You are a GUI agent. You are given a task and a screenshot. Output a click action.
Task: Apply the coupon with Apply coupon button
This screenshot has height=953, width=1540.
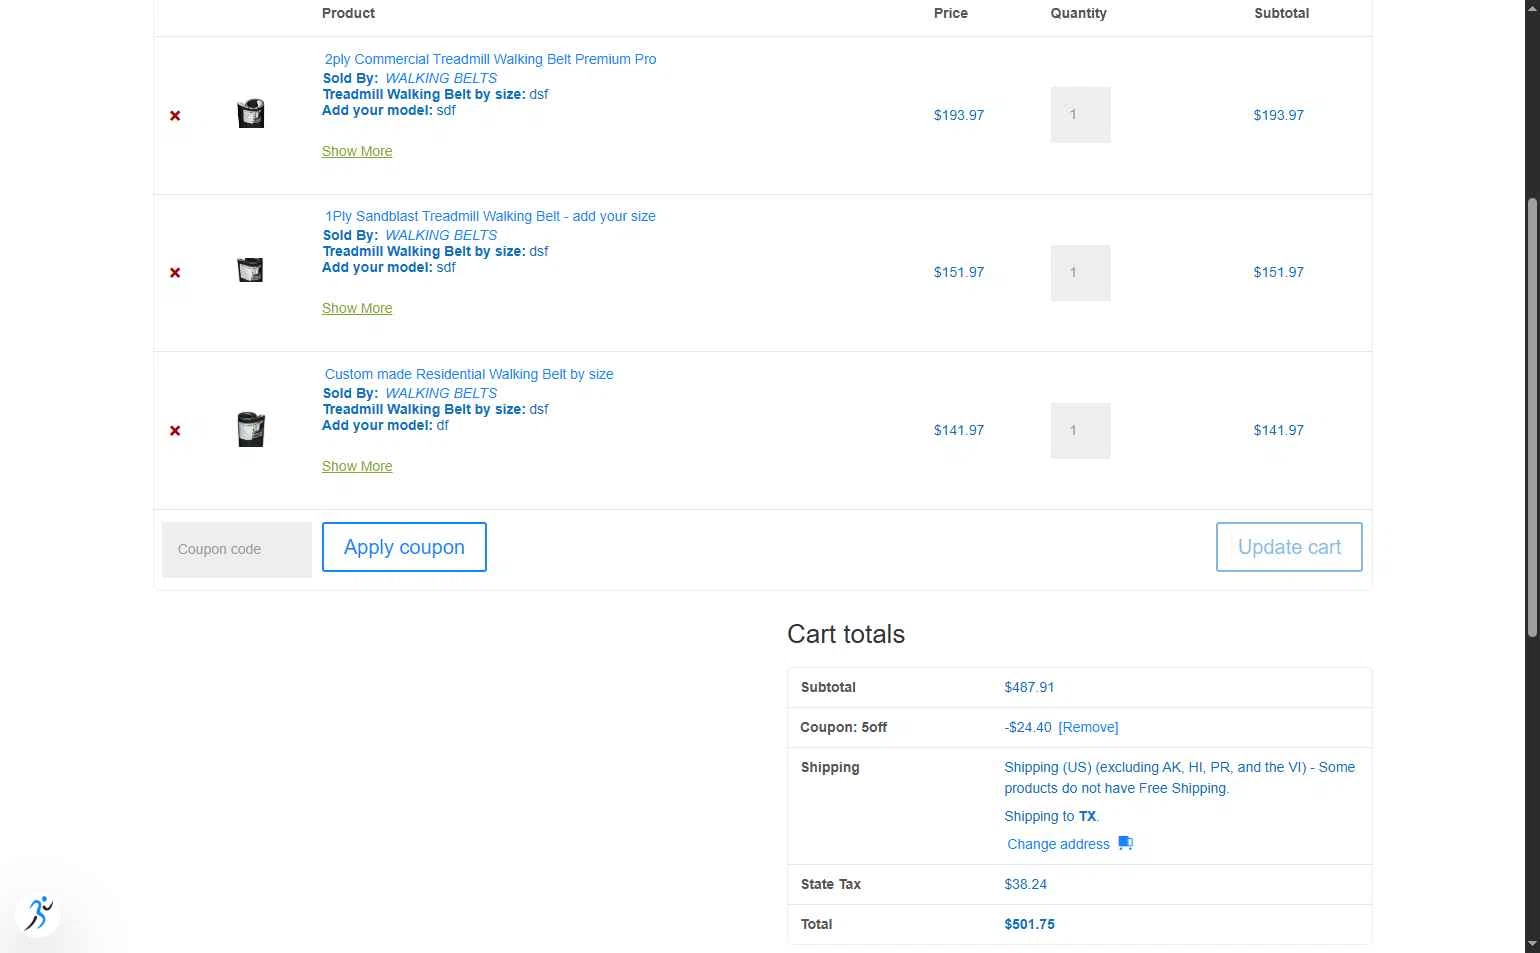(x=404, y=547)
